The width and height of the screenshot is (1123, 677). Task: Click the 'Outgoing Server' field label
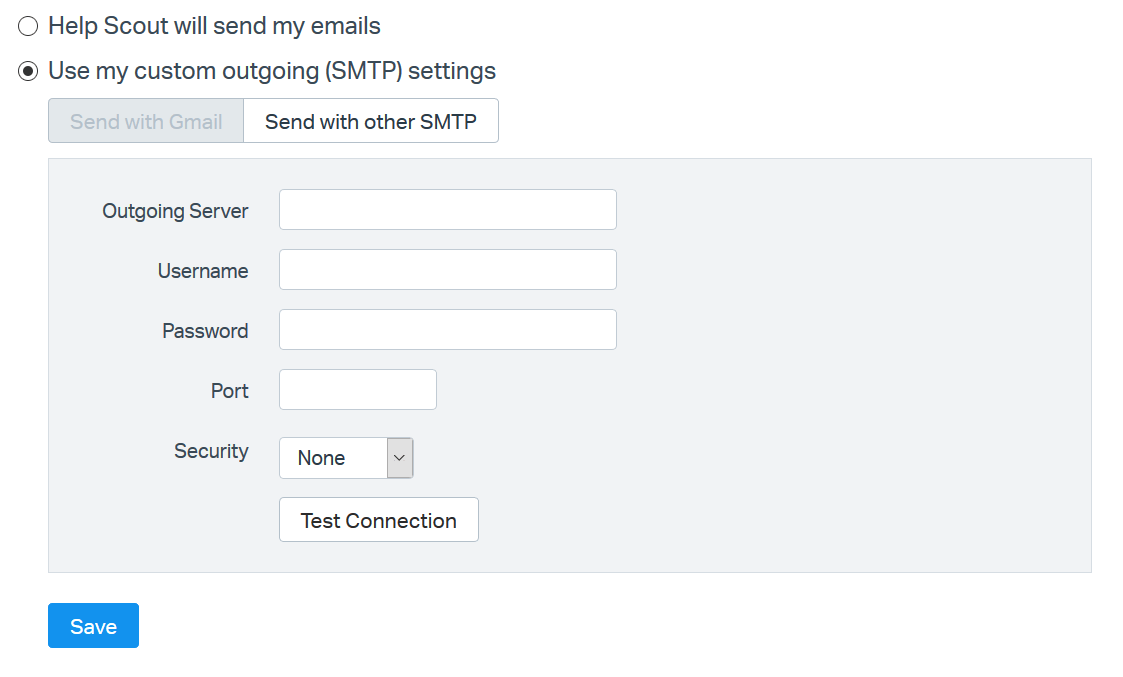click(x=175, y=211)
